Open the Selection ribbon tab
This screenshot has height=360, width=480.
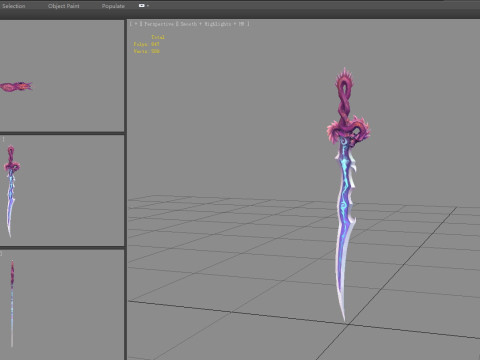[x=14, y=6]
